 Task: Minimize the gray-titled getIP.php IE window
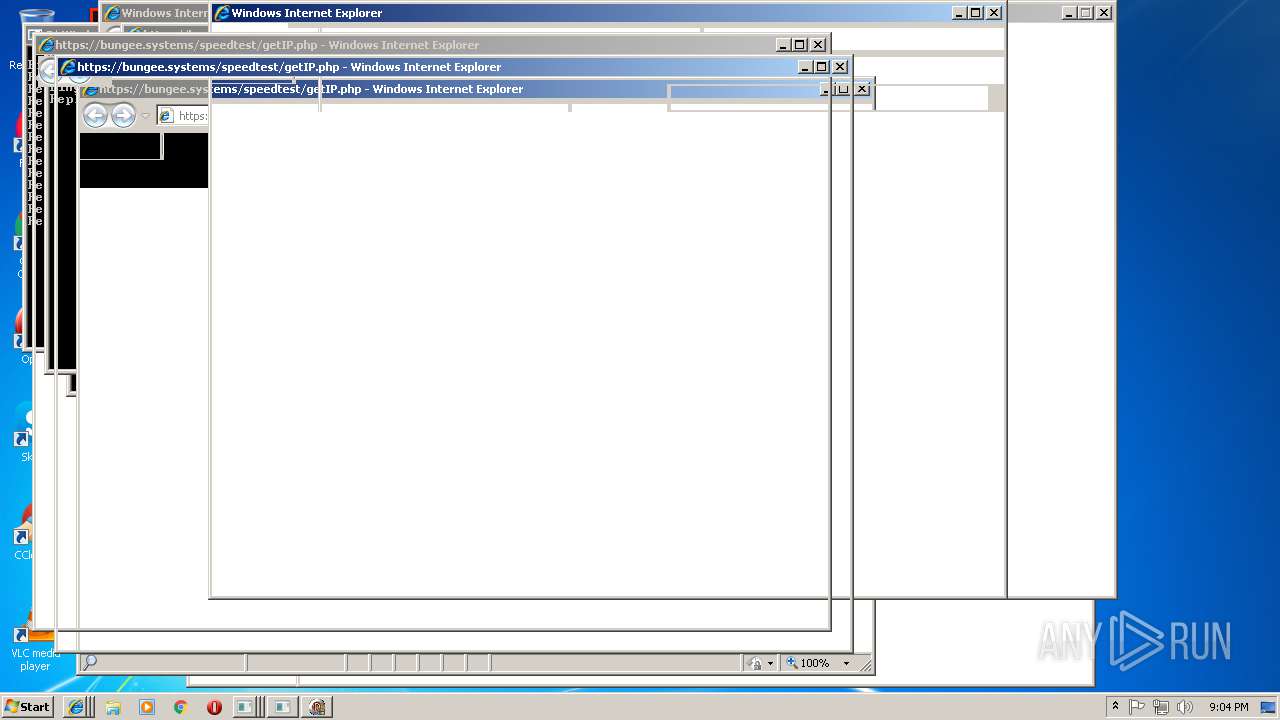pyautogui.click(x=783, y=45)
